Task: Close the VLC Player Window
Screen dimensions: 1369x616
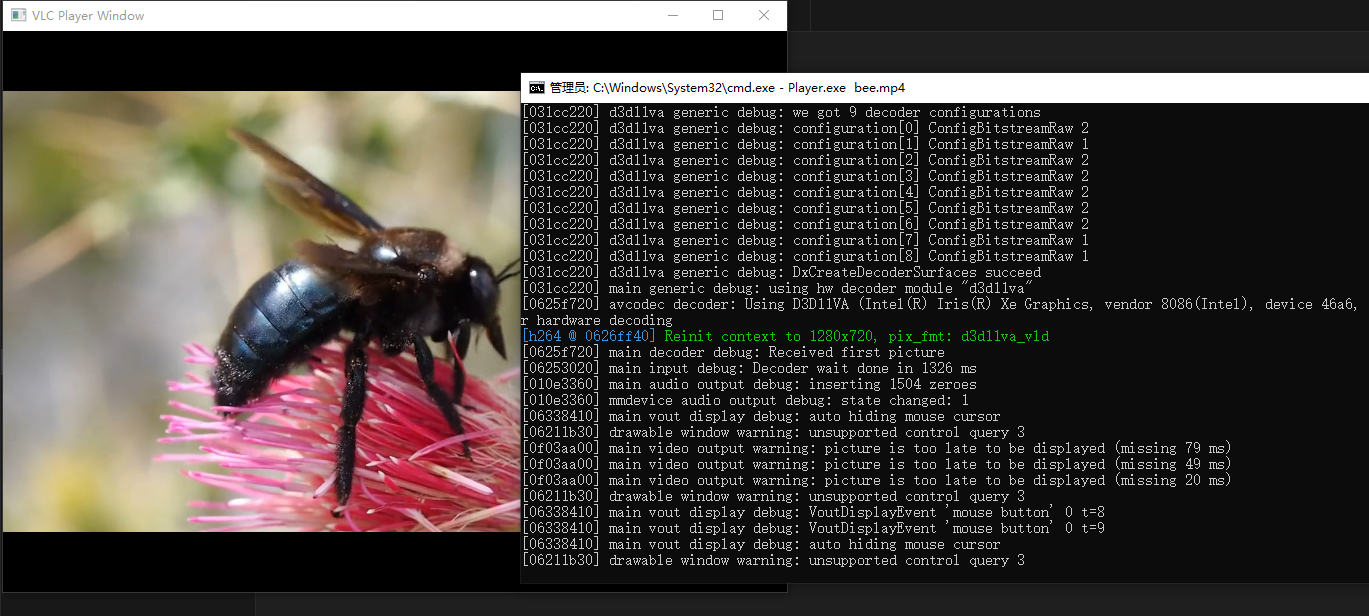Action: tap(764, 16)
